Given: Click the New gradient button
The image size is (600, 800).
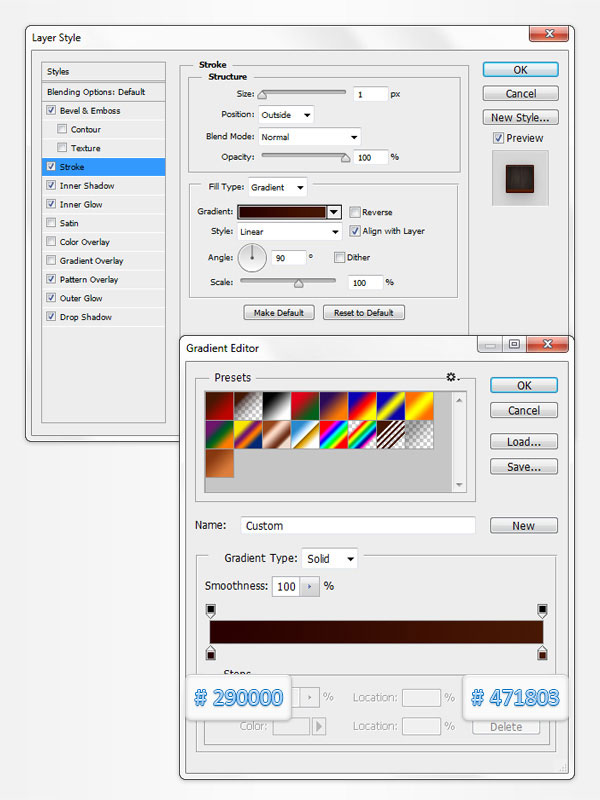Looking at the screenshot, I should tap(524, 526).
